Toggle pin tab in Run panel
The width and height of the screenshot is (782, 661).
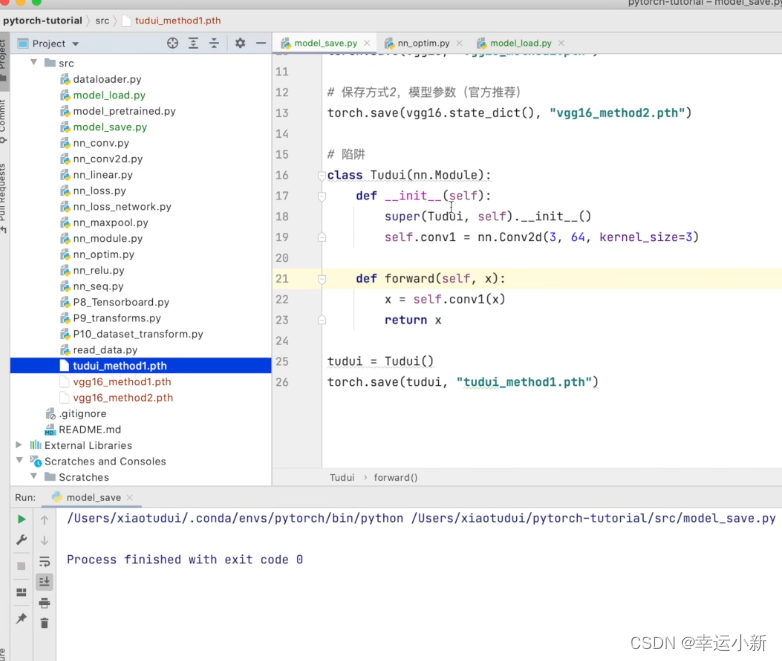21,620
